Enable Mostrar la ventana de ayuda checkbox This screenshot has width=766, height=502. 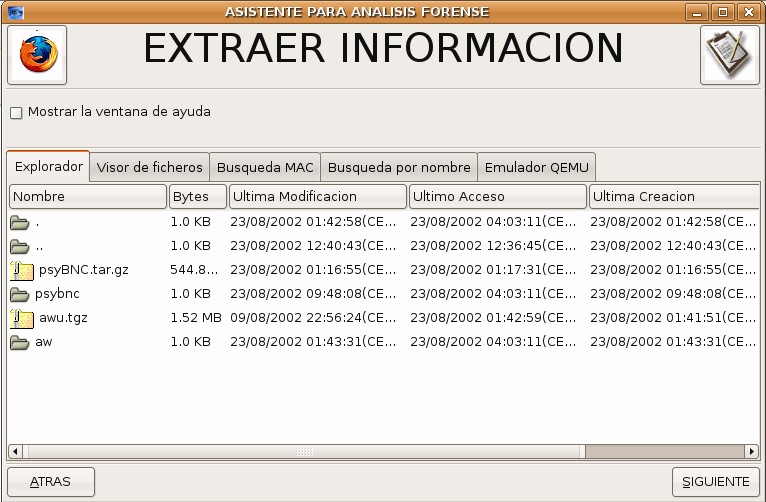16,113
